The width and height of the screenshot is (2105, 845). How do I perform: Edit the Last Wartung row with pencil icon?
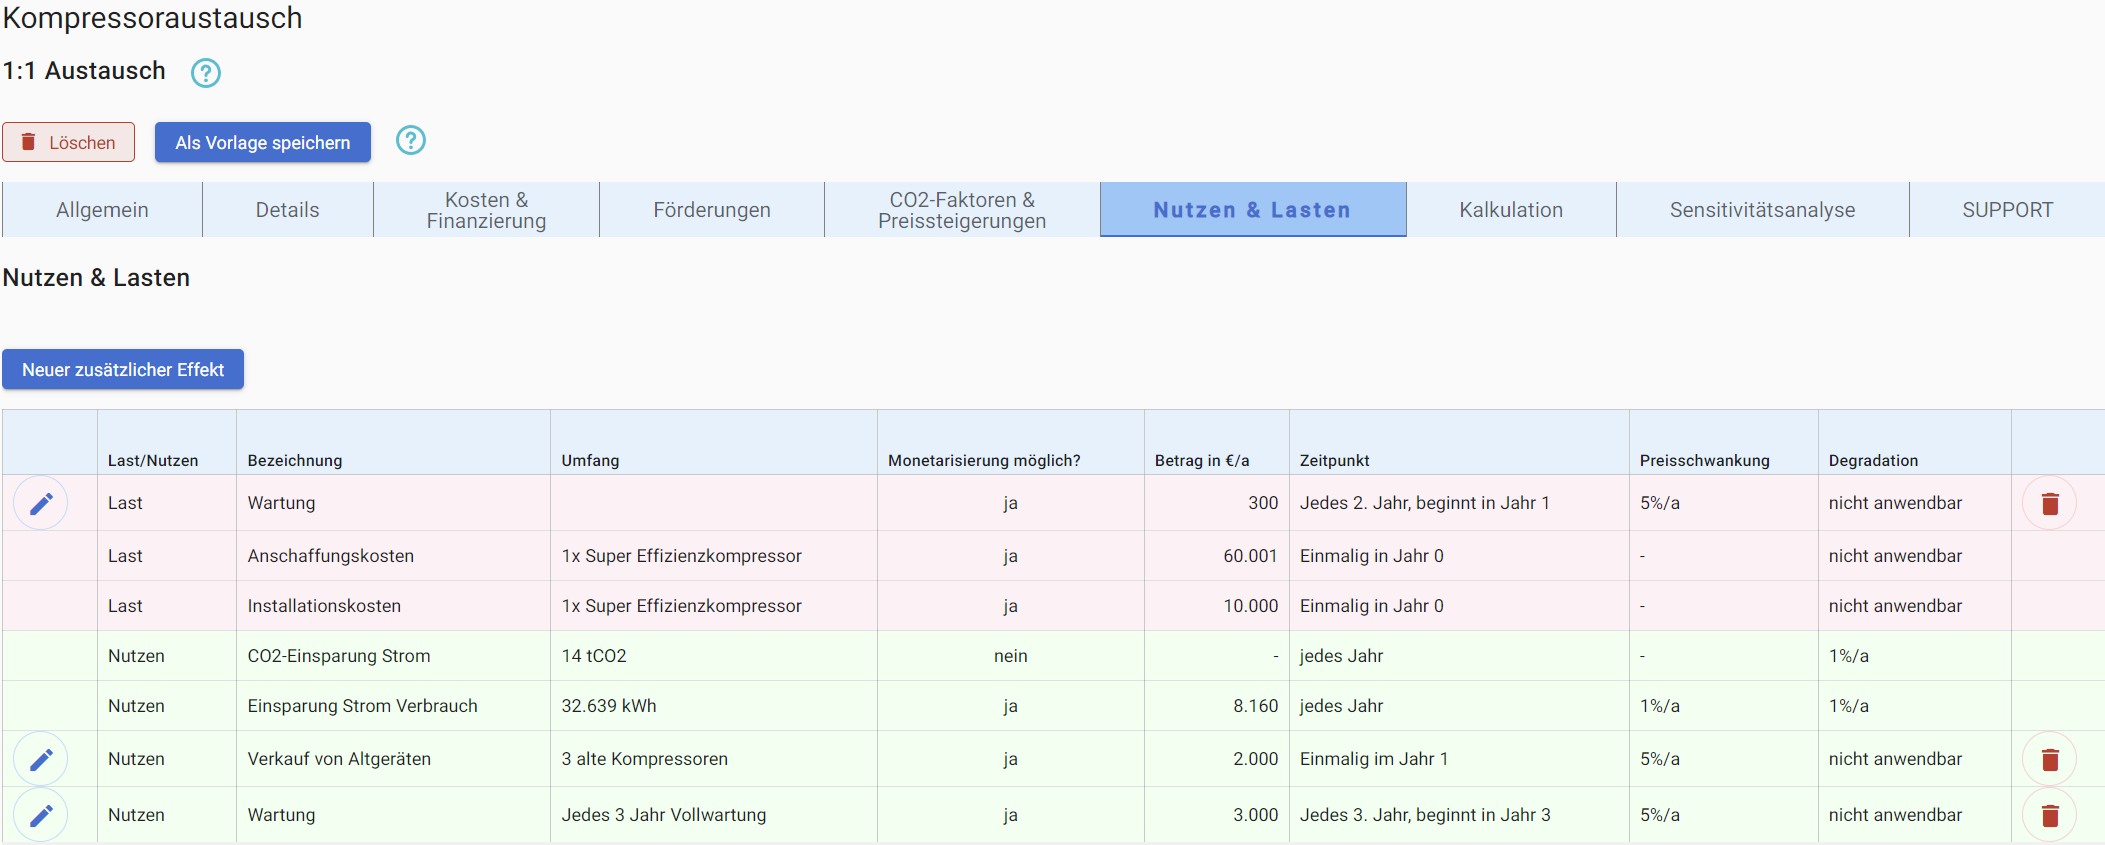(x=41, y=503)
